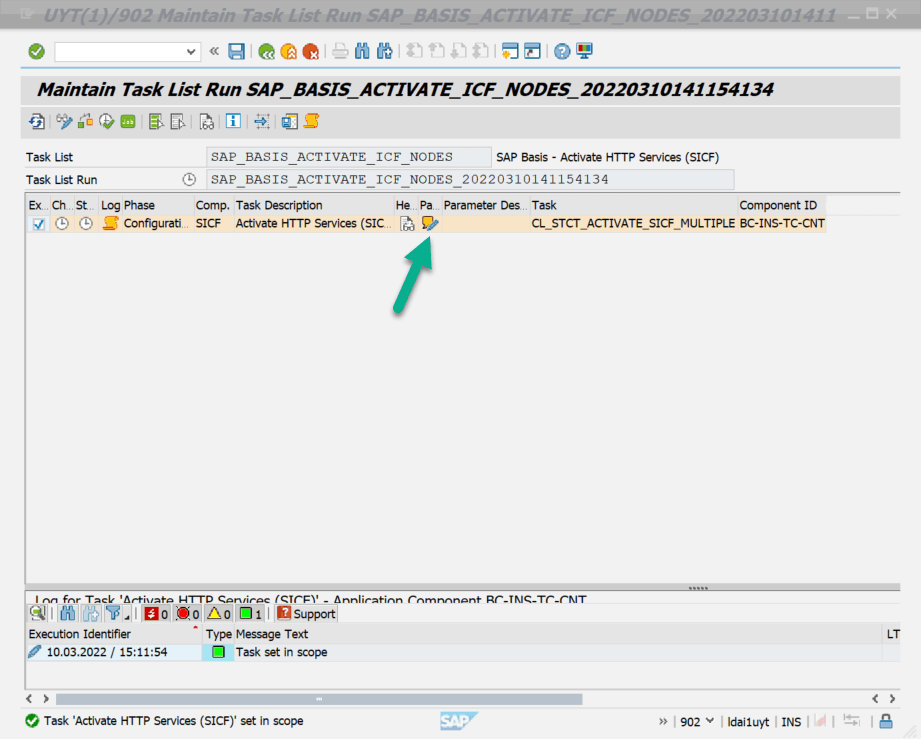Screen dimensions: 921x739
Task: Click the Find Next binoculars icon in top toolbar
Action: (x=385, y=52)
